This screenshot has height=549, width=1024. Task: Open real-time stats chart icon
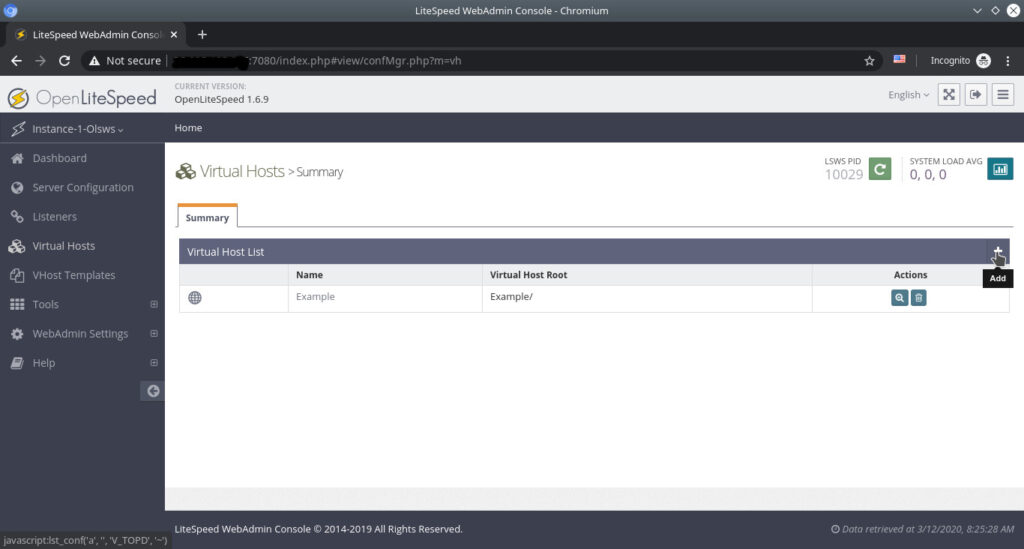point(1000,169)
